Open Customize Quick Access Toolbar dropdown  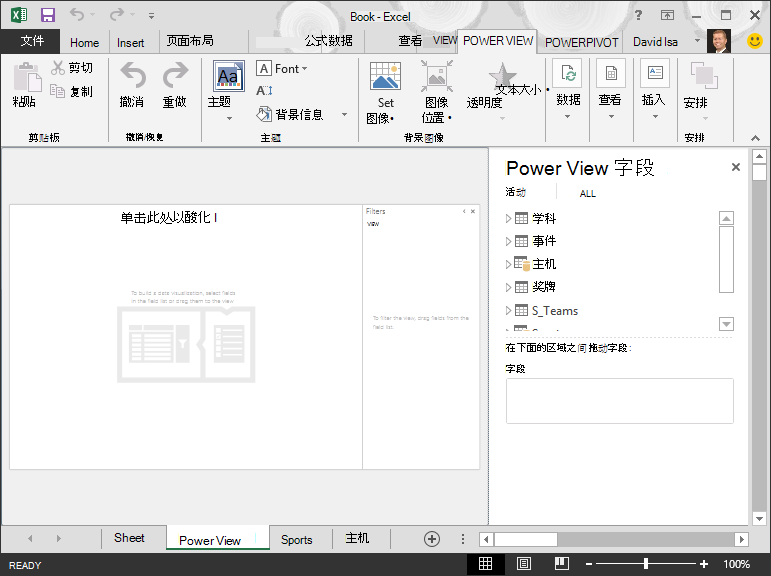point(151,16)
